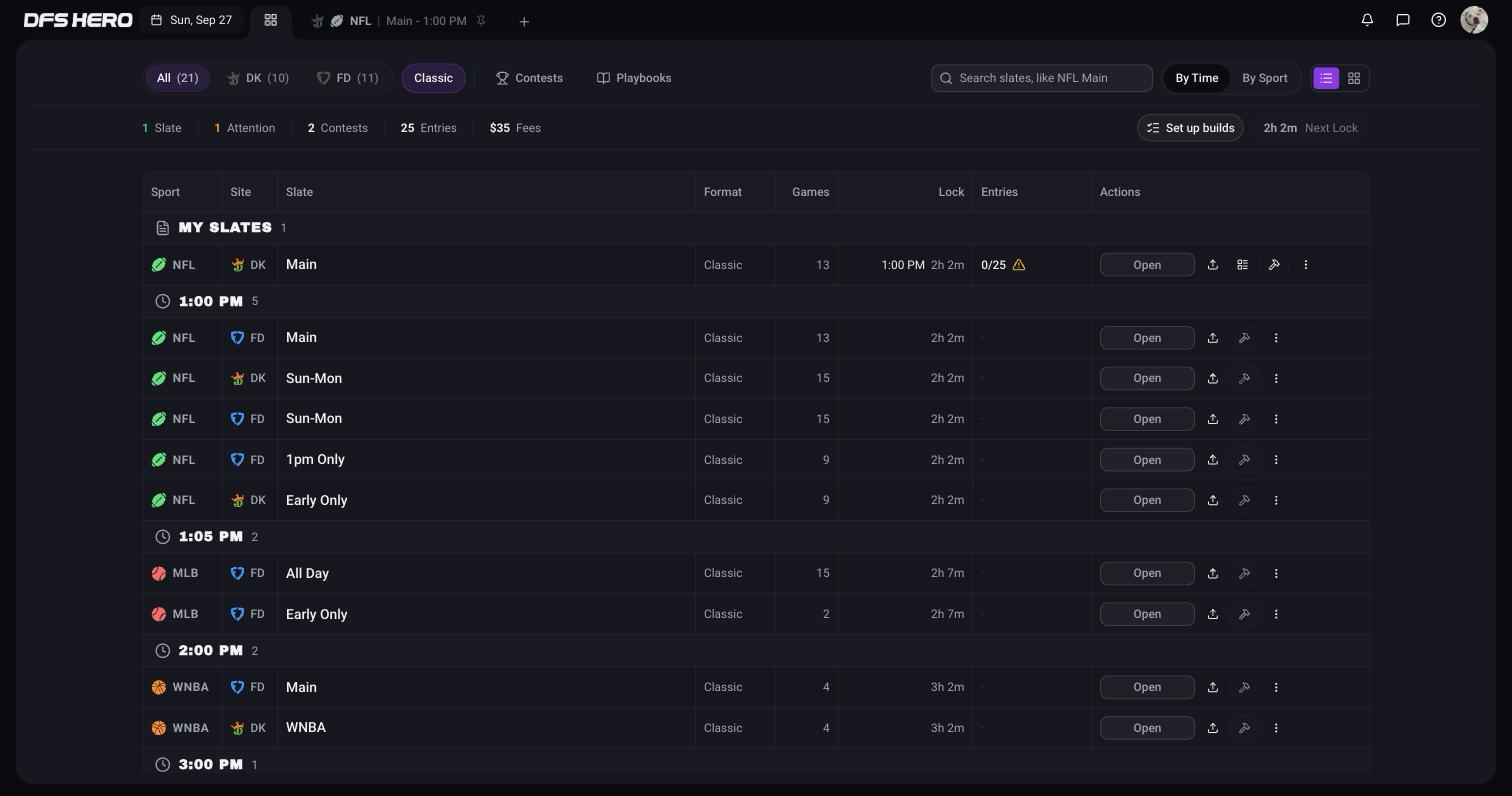The width and height of the screenshot is (1512, 796).
Task: Open more options for DK Main slate
Action: (x=1306, y=265)
